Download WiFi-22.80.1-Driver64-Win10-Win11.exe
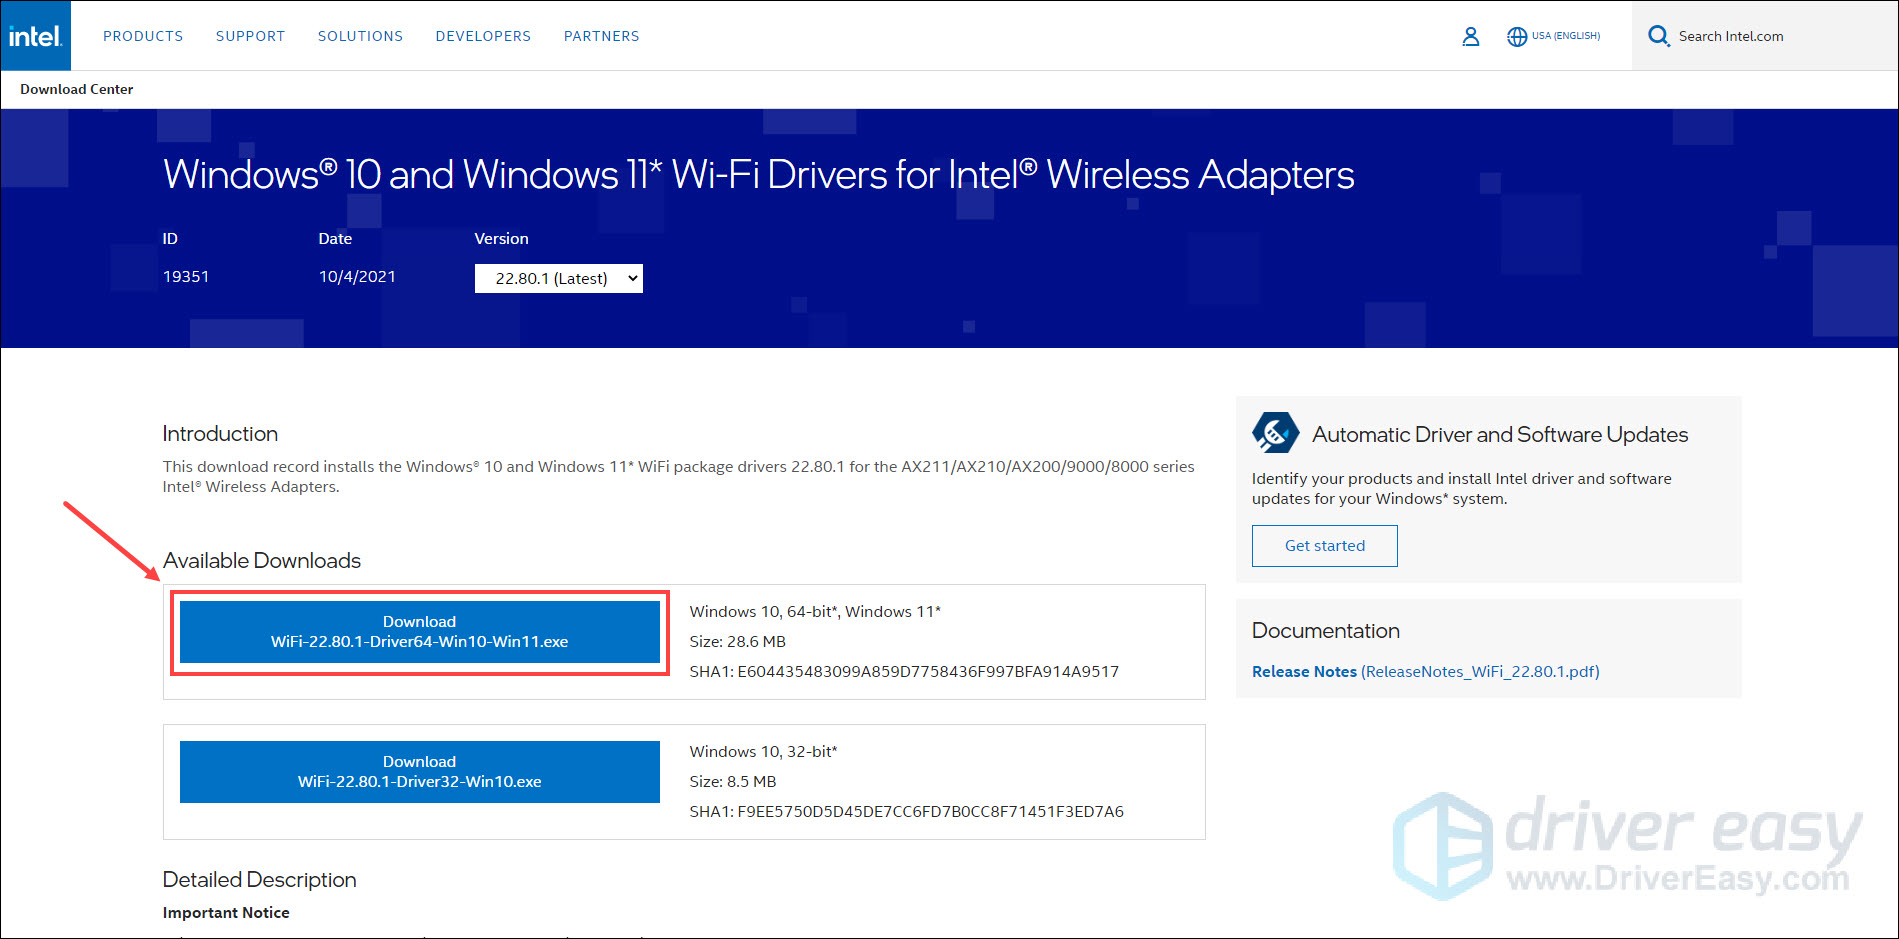The width and height of the screenshot is (1899, 939). coord(419,632)
